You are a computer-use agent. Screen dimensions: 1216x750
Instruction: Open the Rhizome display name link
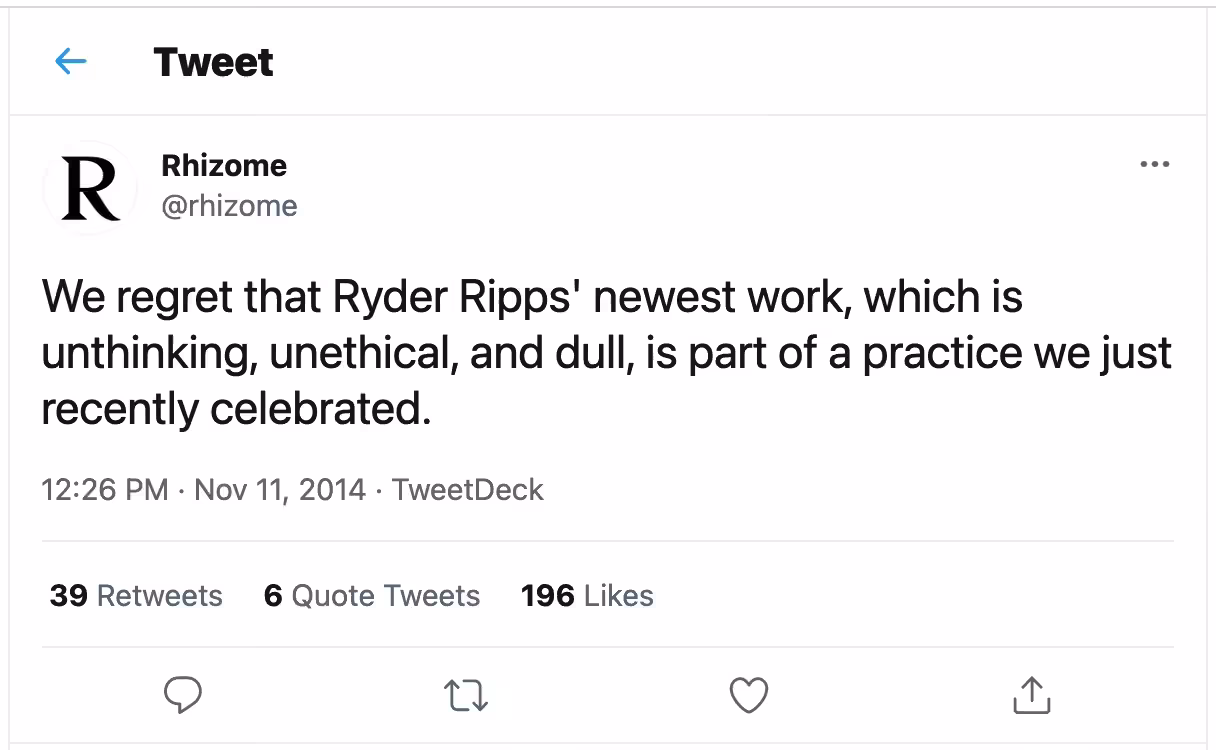pos(224,165)
